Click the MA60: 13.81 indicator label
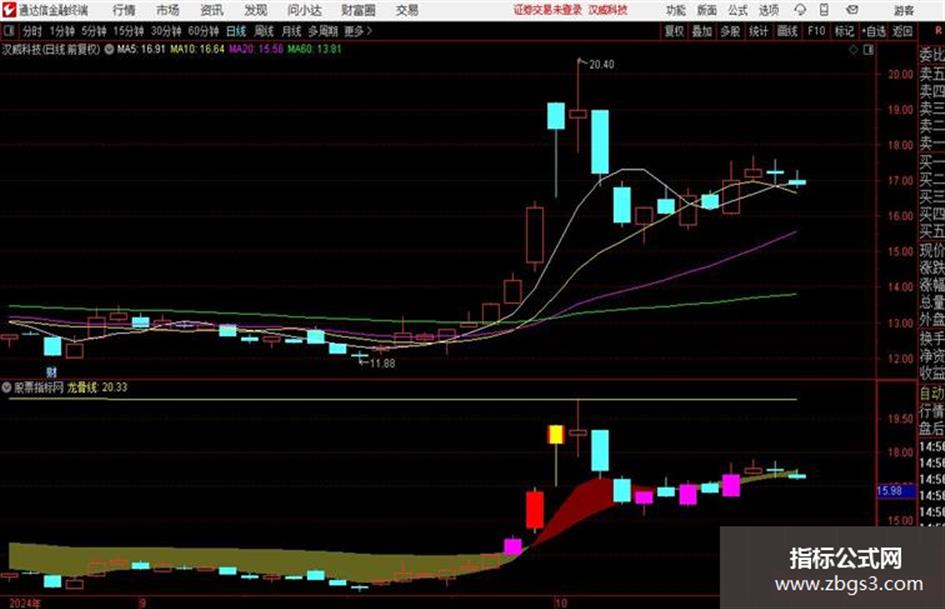The height and width of the screenshot is (609, 945). [x=314, y=49]
